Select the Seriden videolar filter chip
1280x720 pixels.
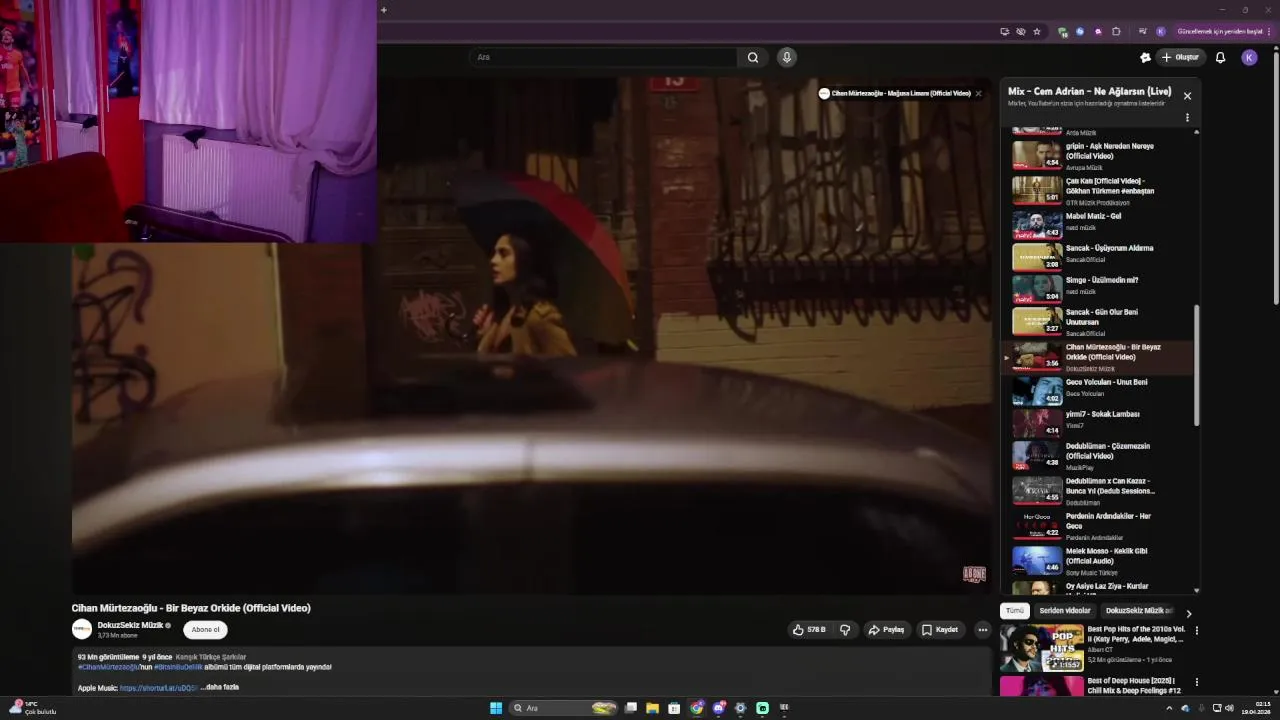(x=1065, y=611)
